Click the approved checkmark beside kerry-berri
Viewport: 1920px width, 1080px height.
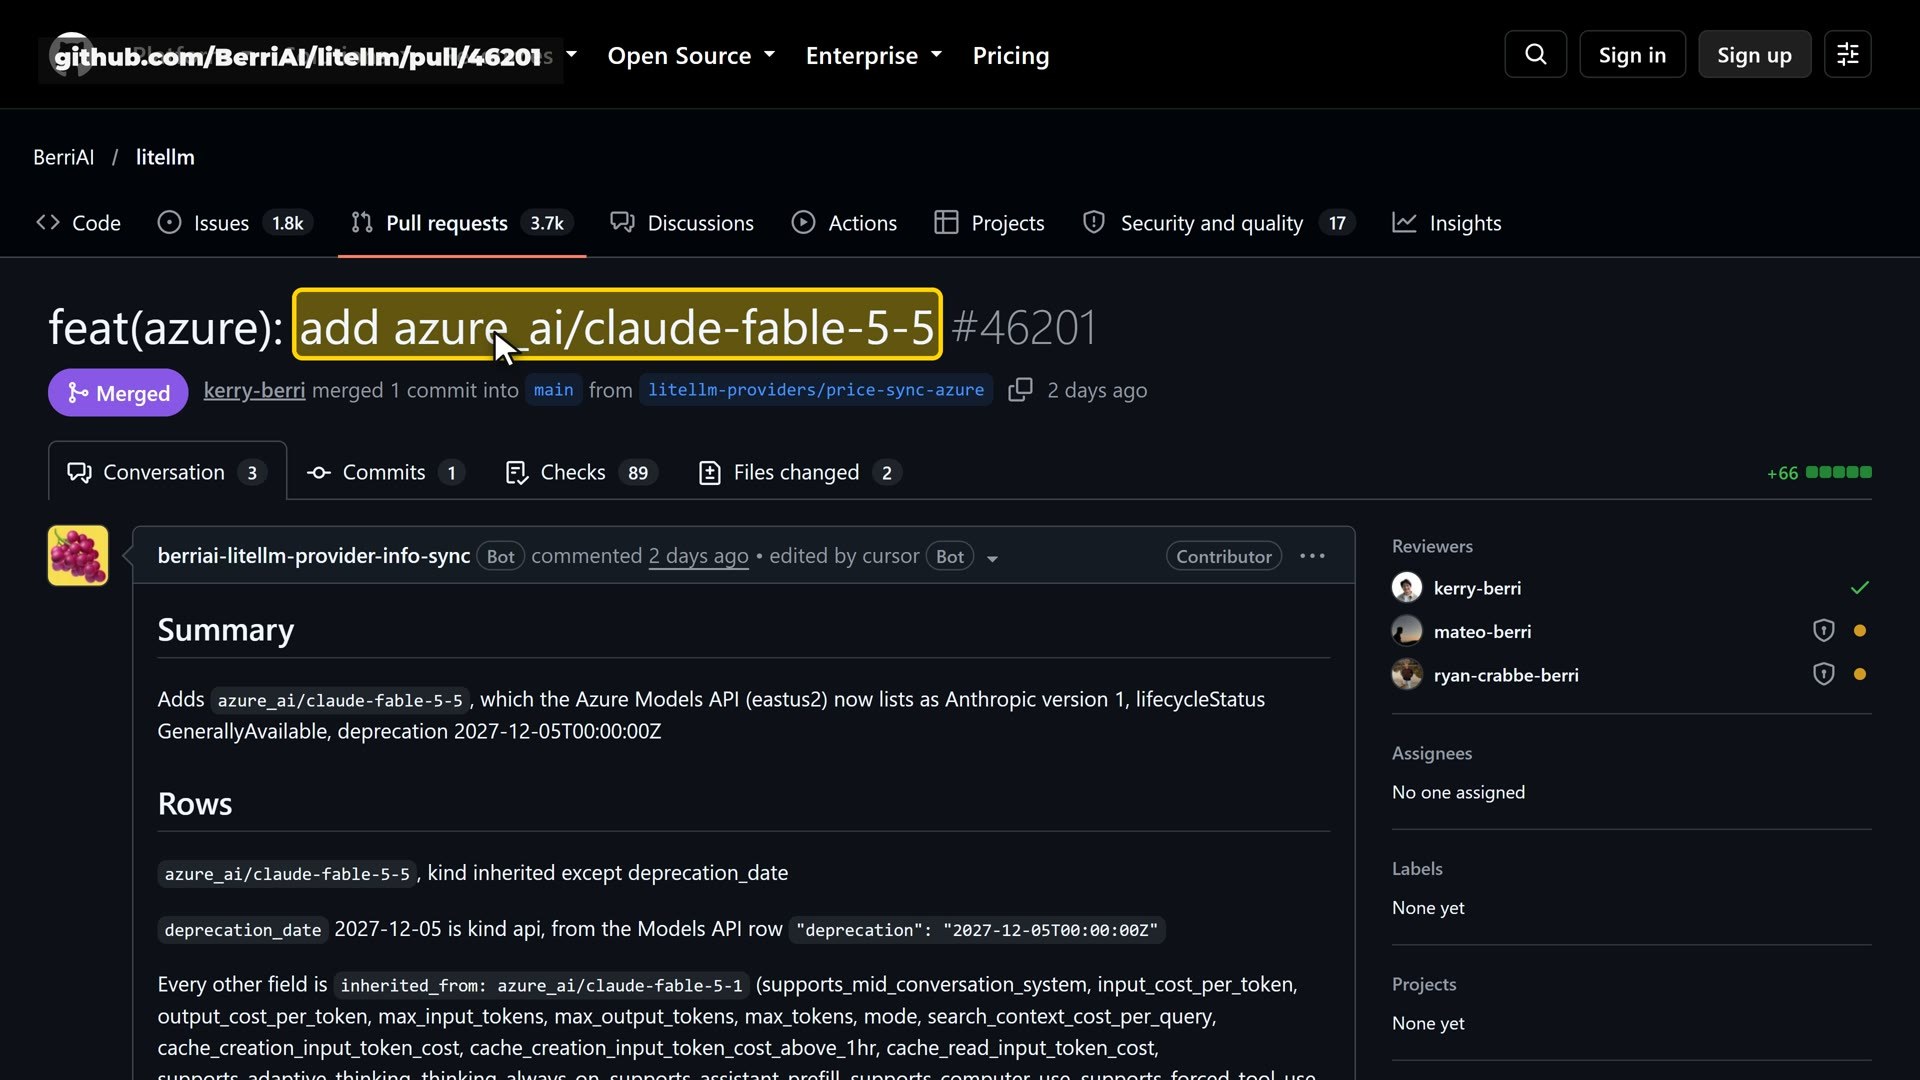coord(1859,587)
